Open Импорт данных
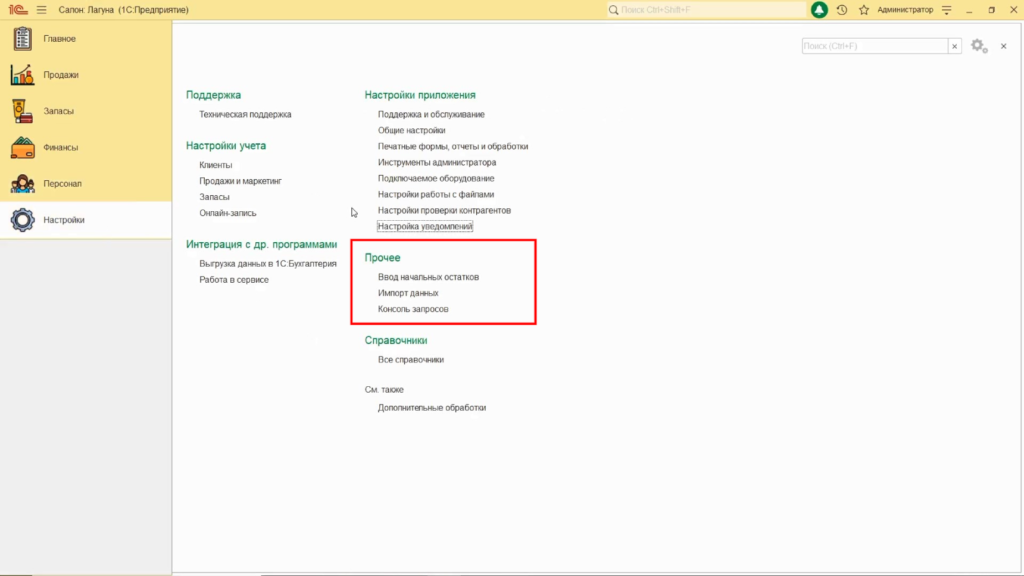The height and width of the screenshot is (576, 1024). (x=408, y=293)
